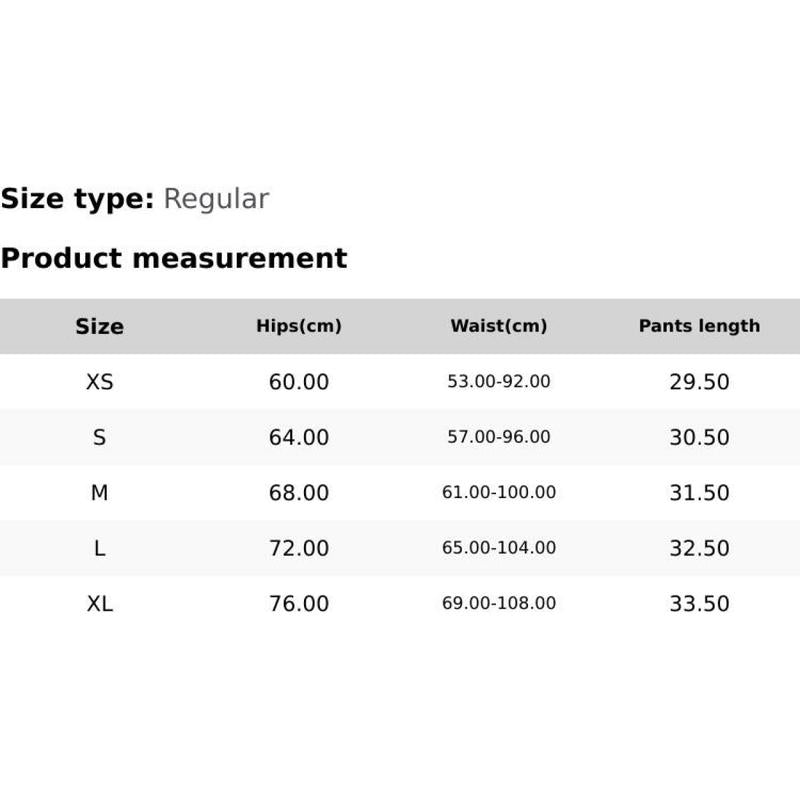The image size is (800, 800).
Task: Click the 60.00 hips value
Action: pyautogui.click(x=299, y=382)
